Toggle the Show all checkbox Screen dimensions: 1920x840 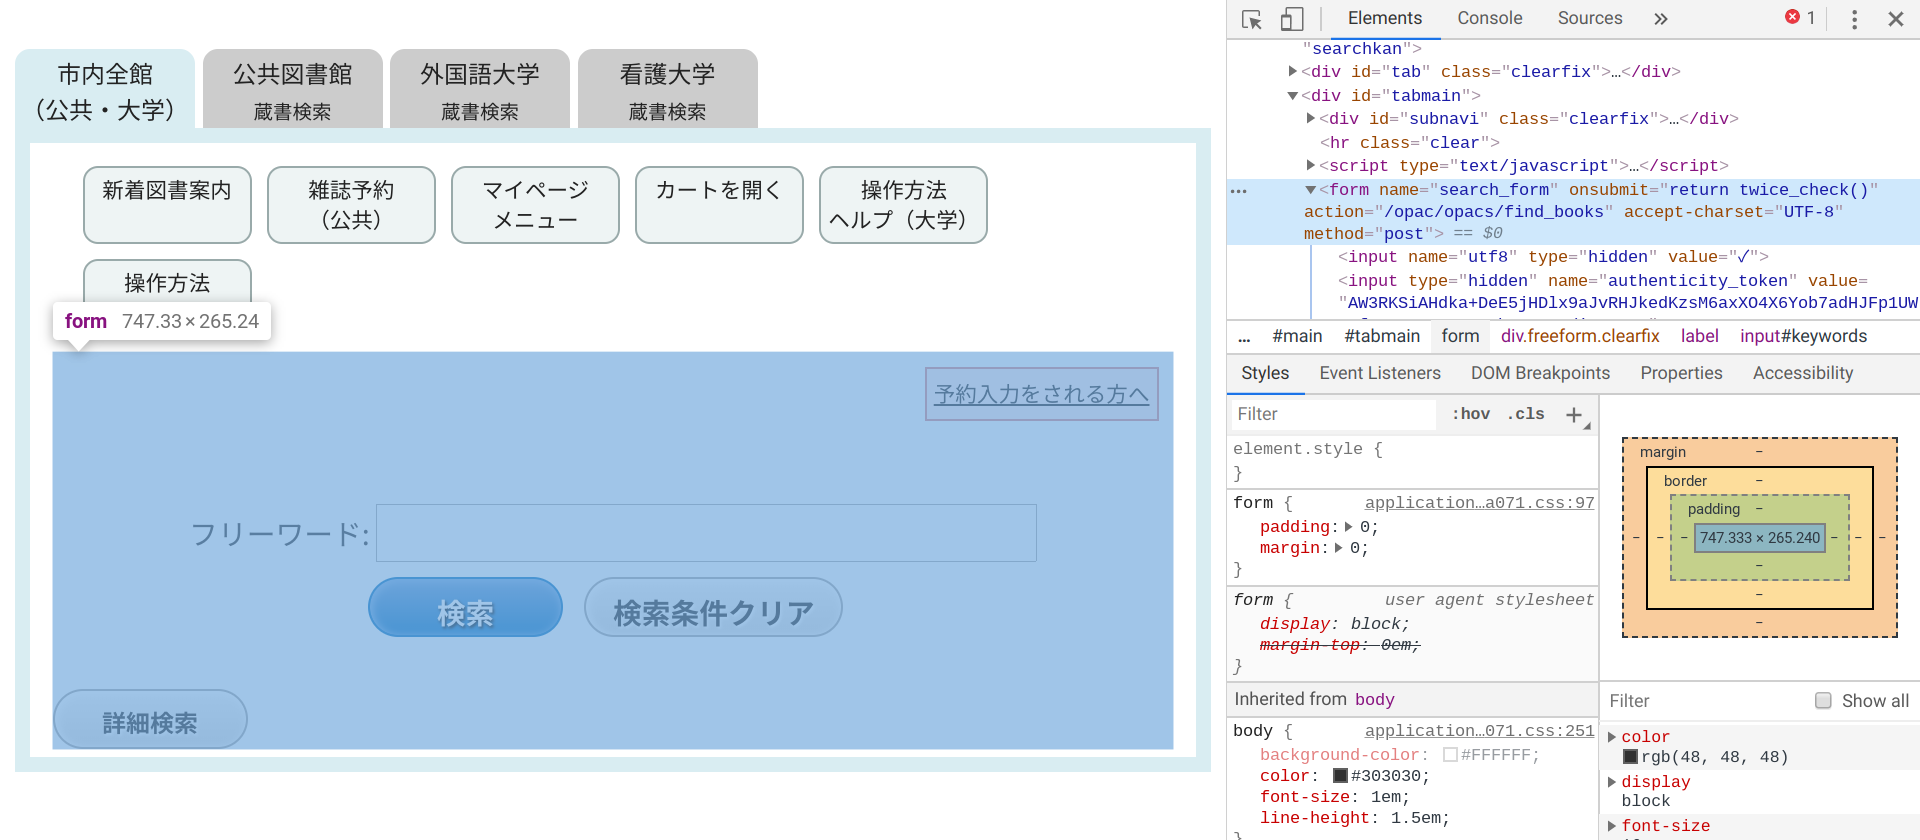point(1823,701)
